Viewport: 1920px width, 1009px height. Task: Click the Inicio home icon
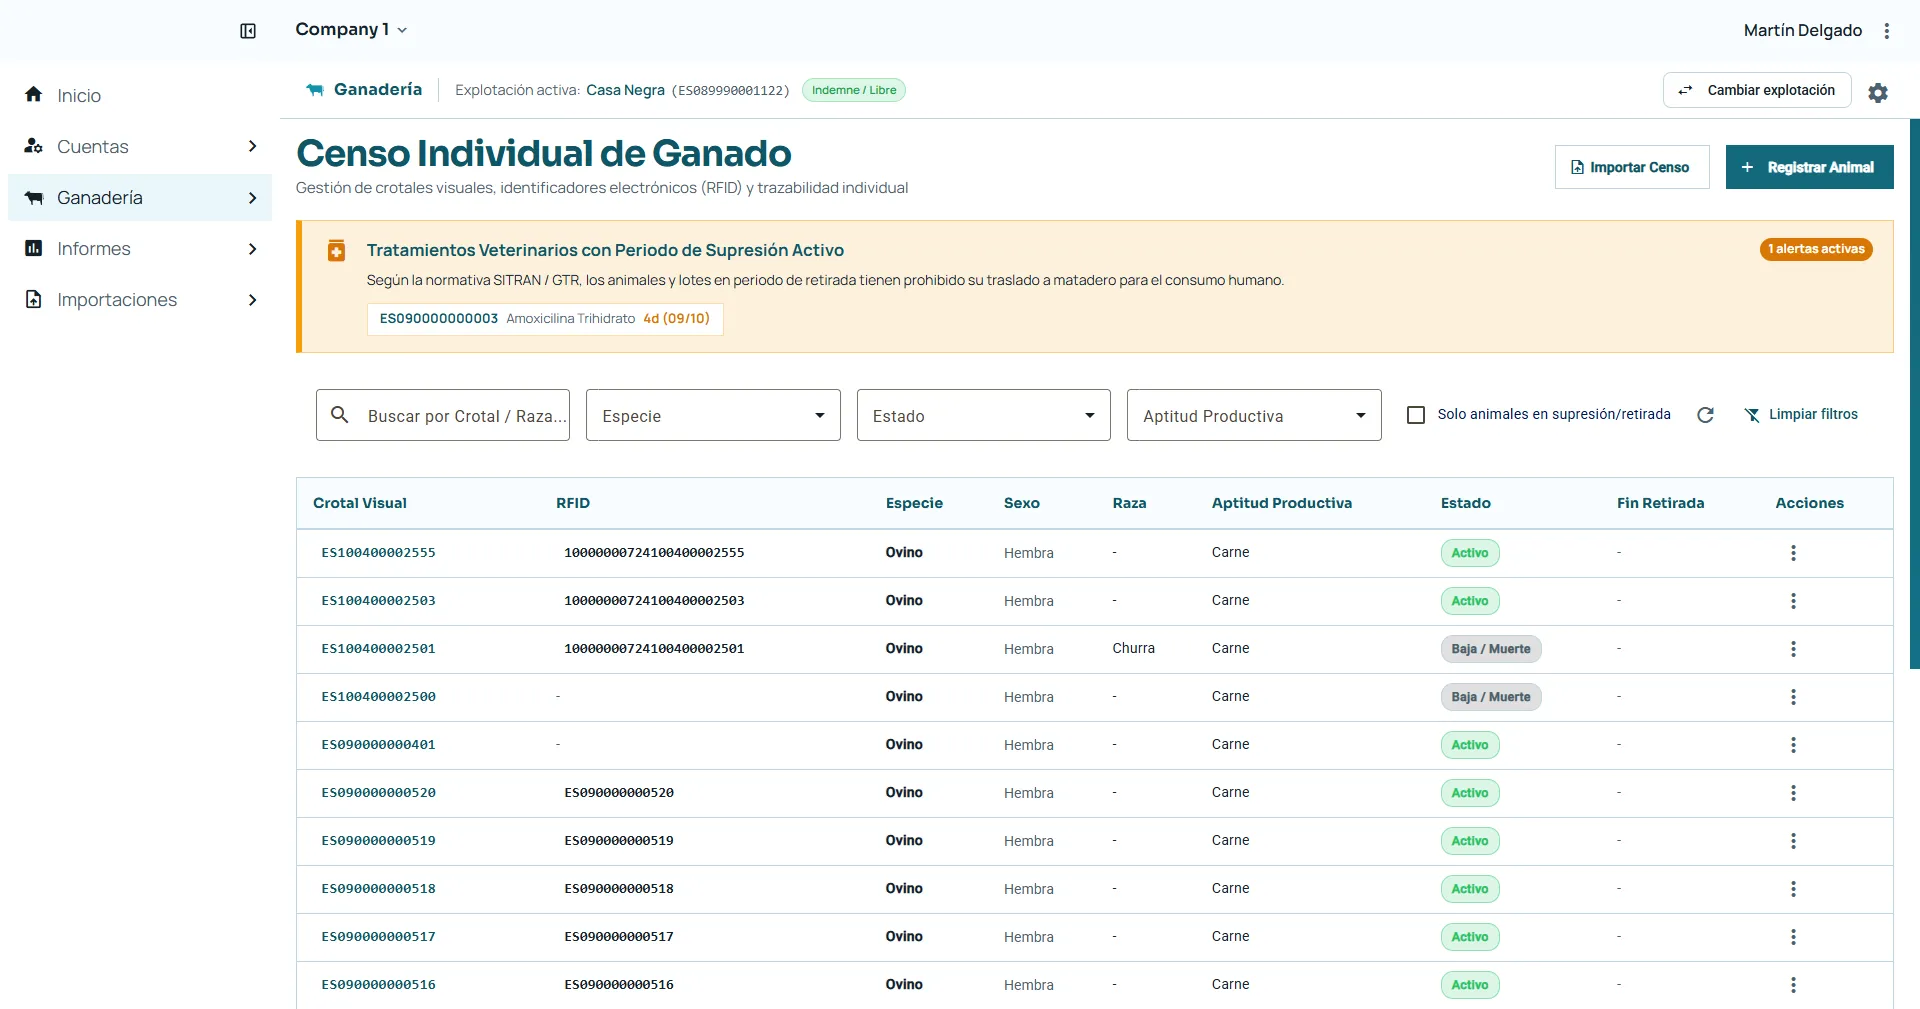pyautogui.click(x=33, y=94)
